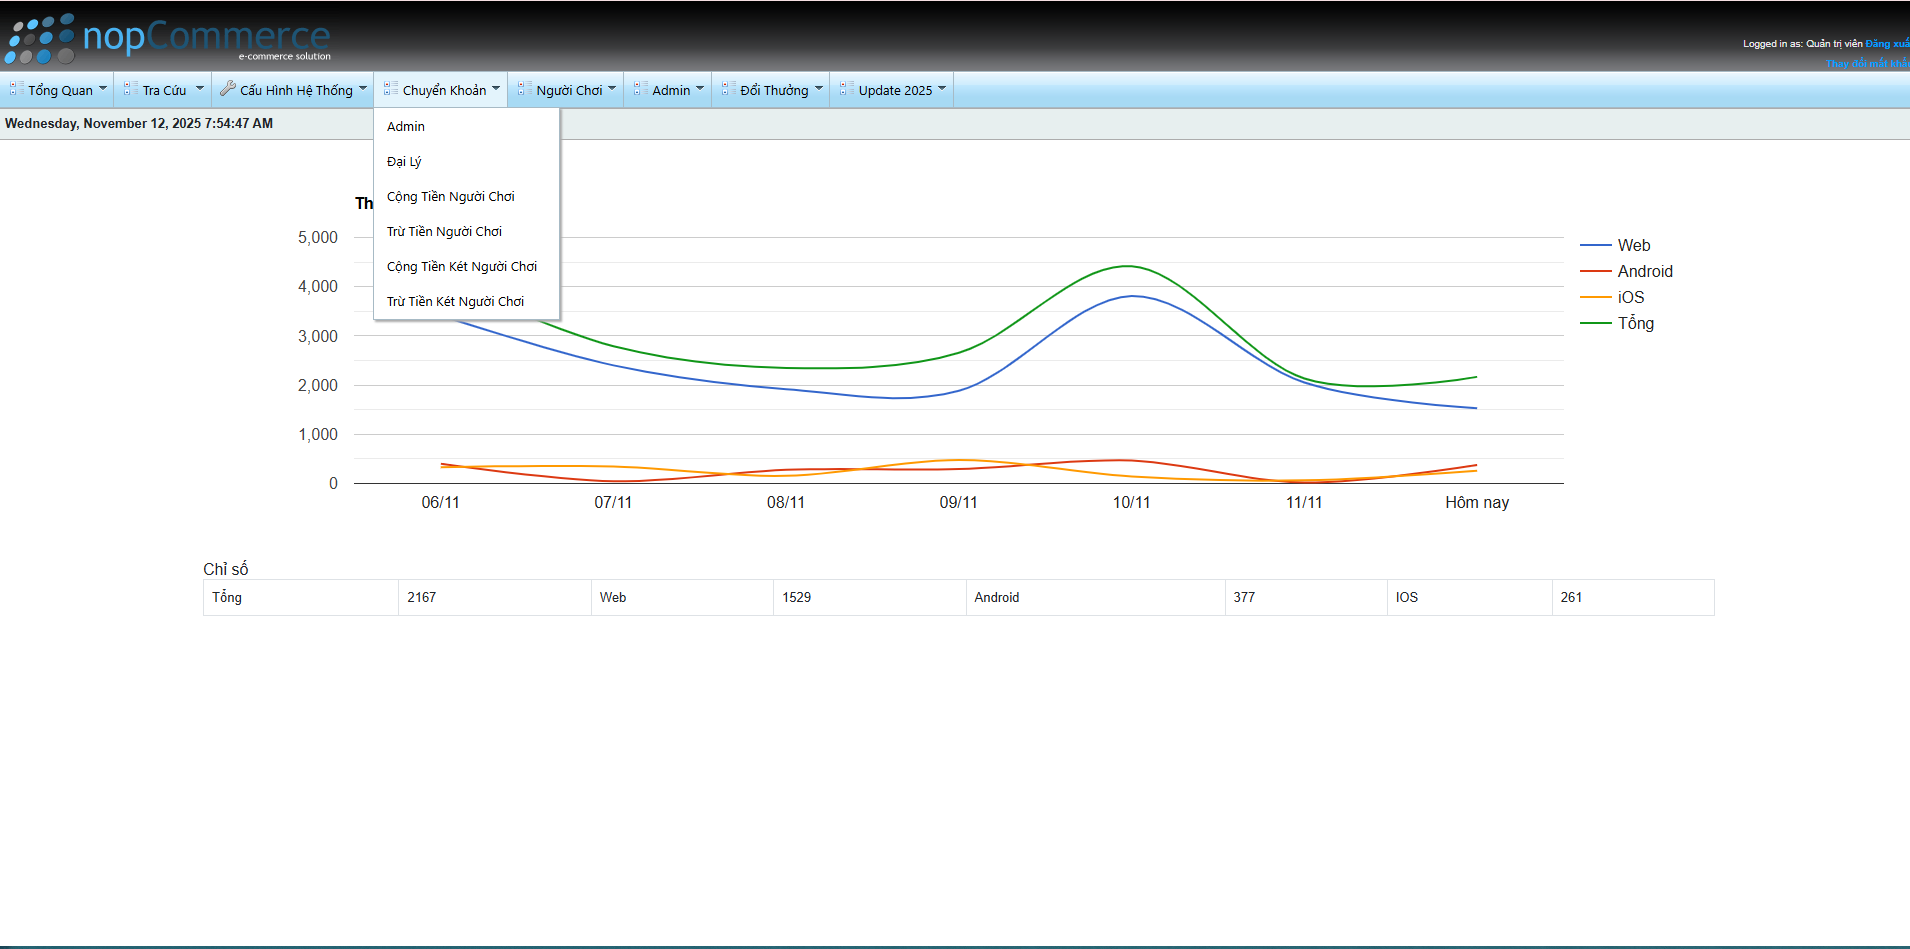Open the Tra Cứu menu arrow
Viewport: 1910px width, 949px height.
(x=199, y=88)
